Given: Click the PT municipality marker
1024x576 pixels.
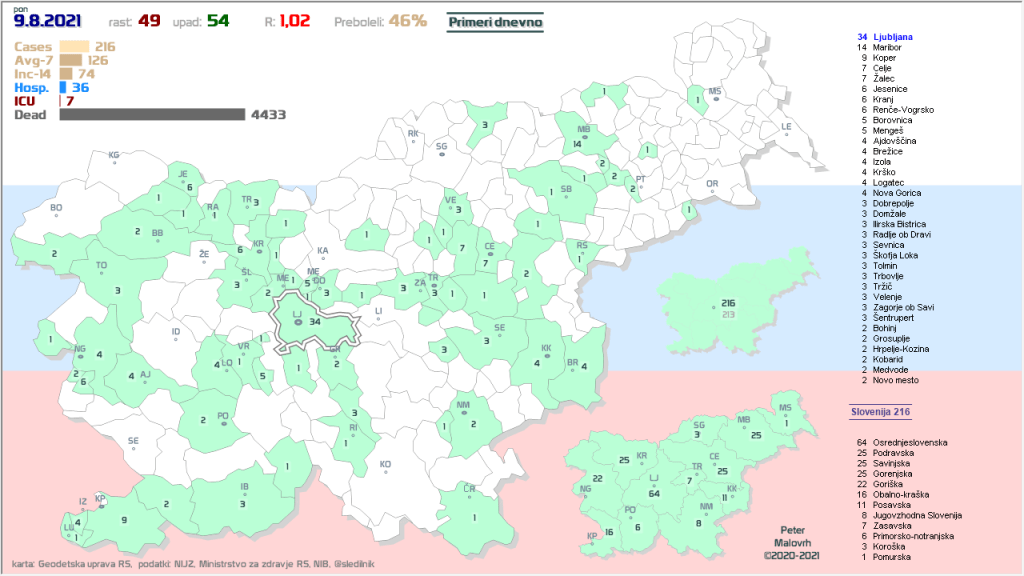Looking at the screenshot, I should click(x=641, y=180).
